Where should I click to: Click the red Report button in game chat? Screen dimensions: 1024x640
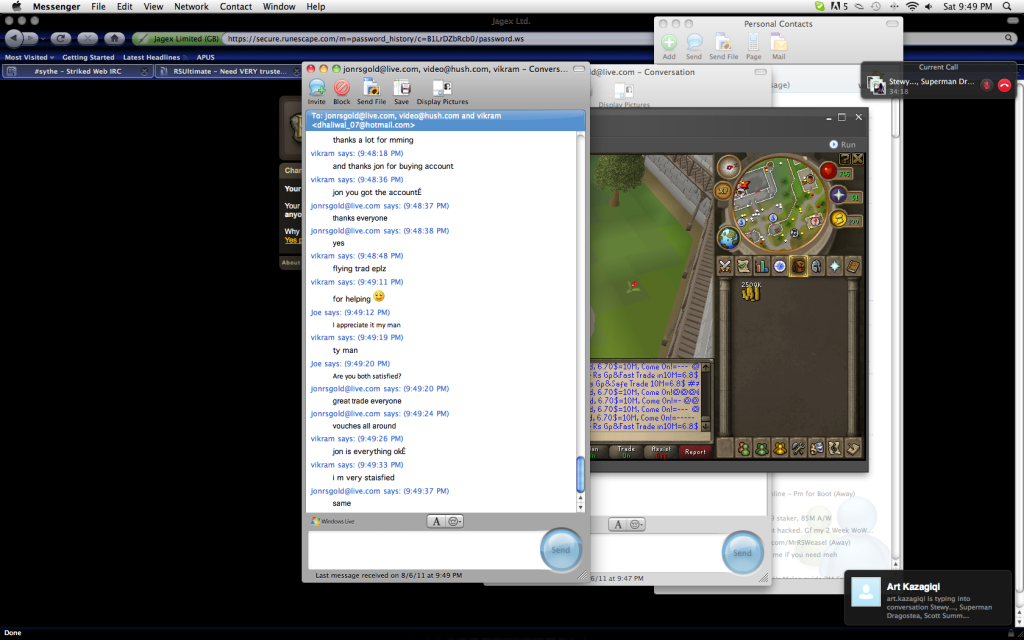[695, 451]
